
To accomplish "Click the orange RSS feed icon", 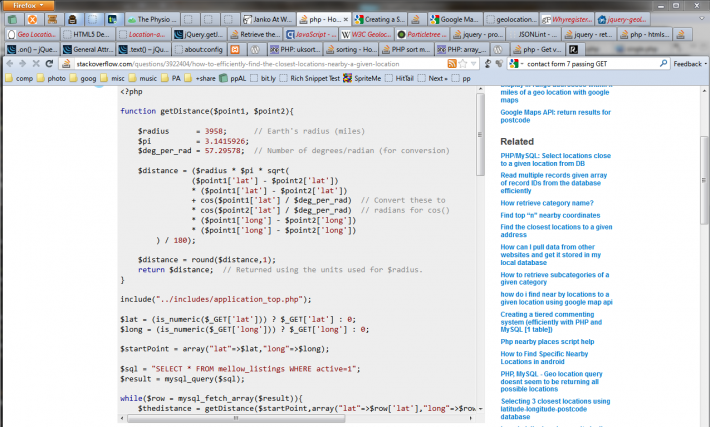I will 451,64.
